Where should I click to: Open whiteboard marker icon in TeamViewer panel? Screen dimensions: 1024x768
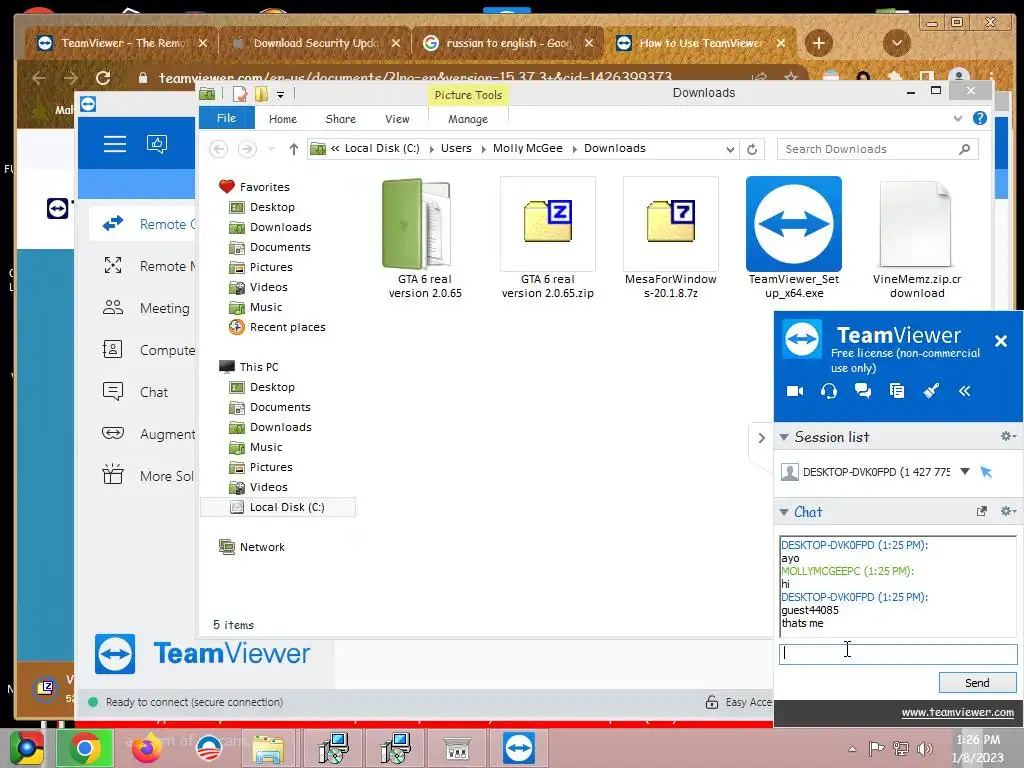click(931, 391)
